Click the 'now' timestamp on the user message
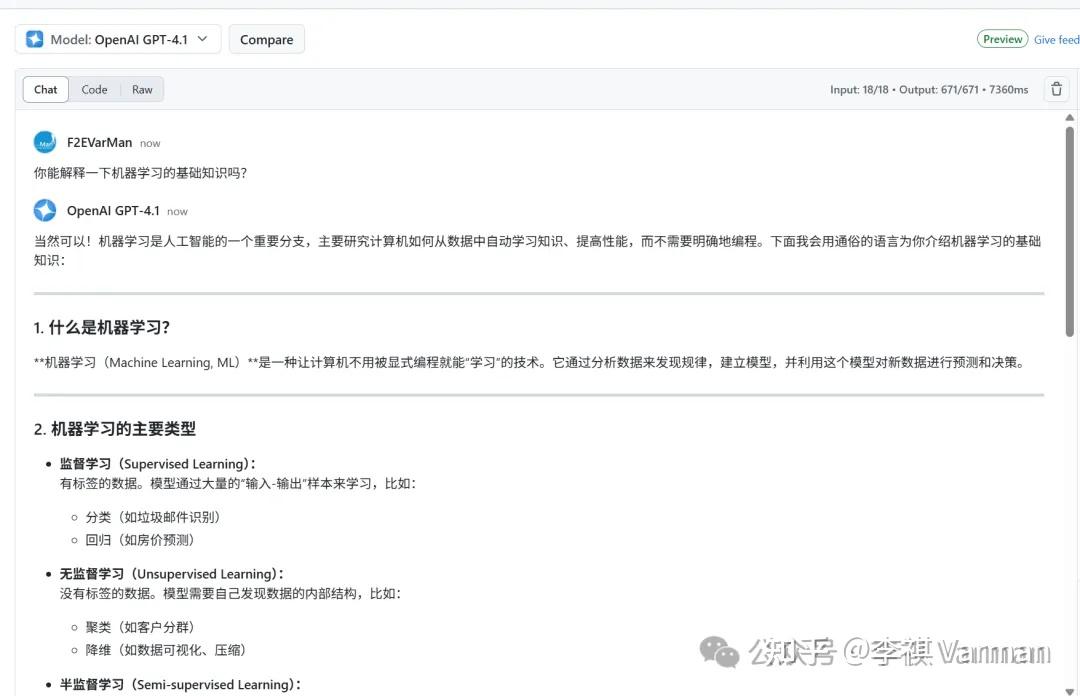This screenshot has width=1080, height=696. point(149,142)
